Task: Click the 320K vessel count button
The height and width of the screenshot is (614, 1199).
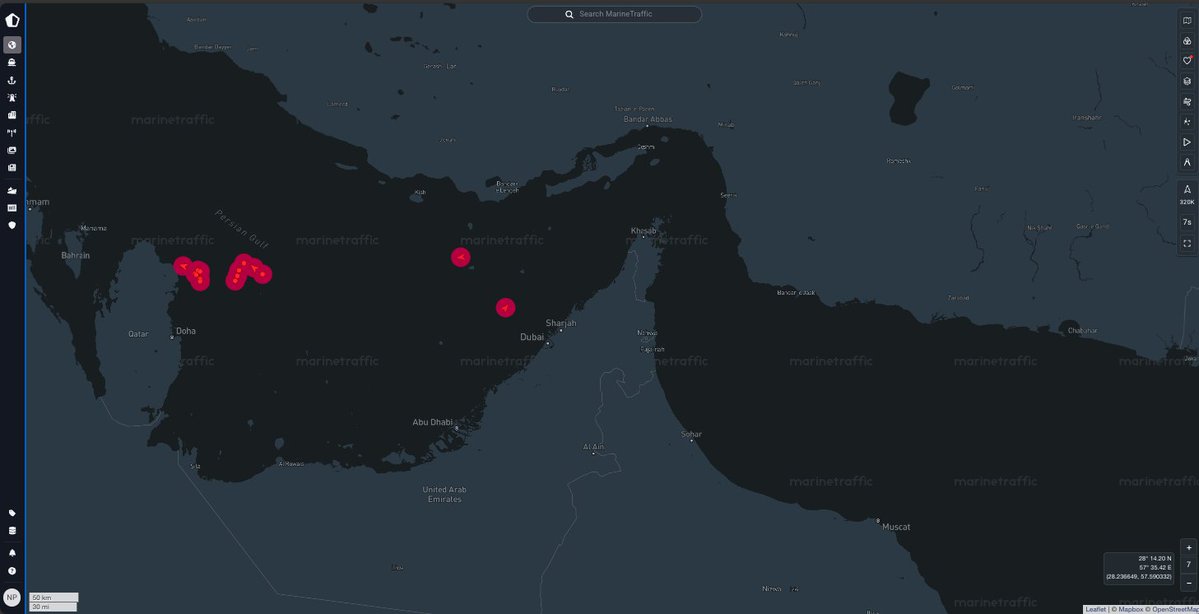Action: pyautogui.click(x=1187, y=195)
